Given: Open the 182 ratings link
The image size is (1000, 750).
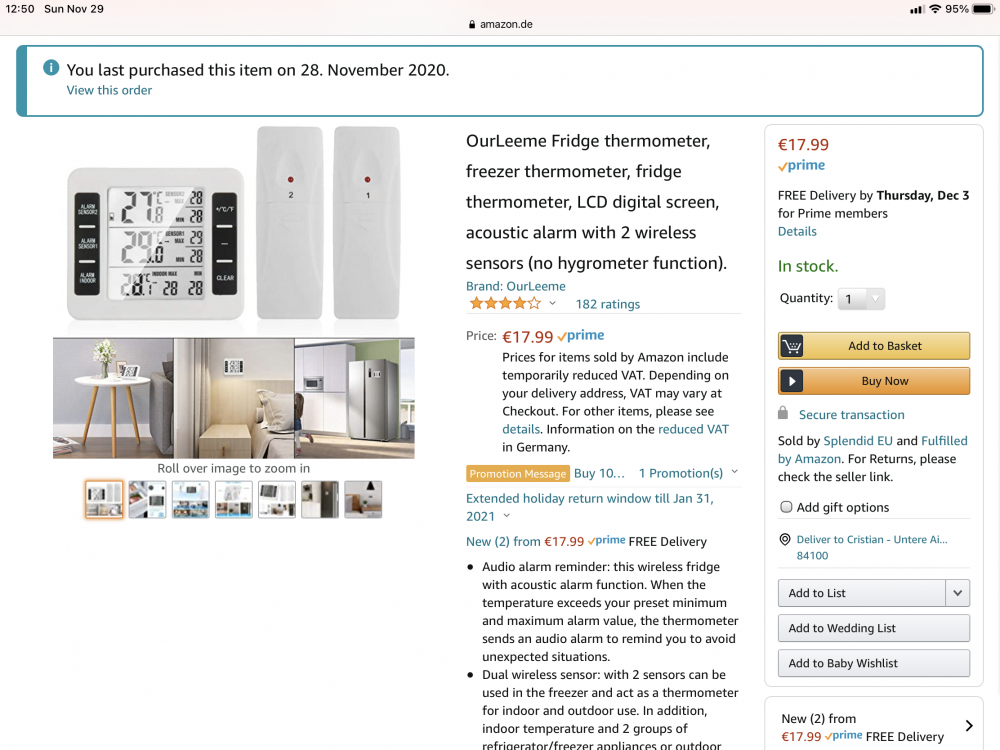Looking at the screenshot, I should [608, 304].
